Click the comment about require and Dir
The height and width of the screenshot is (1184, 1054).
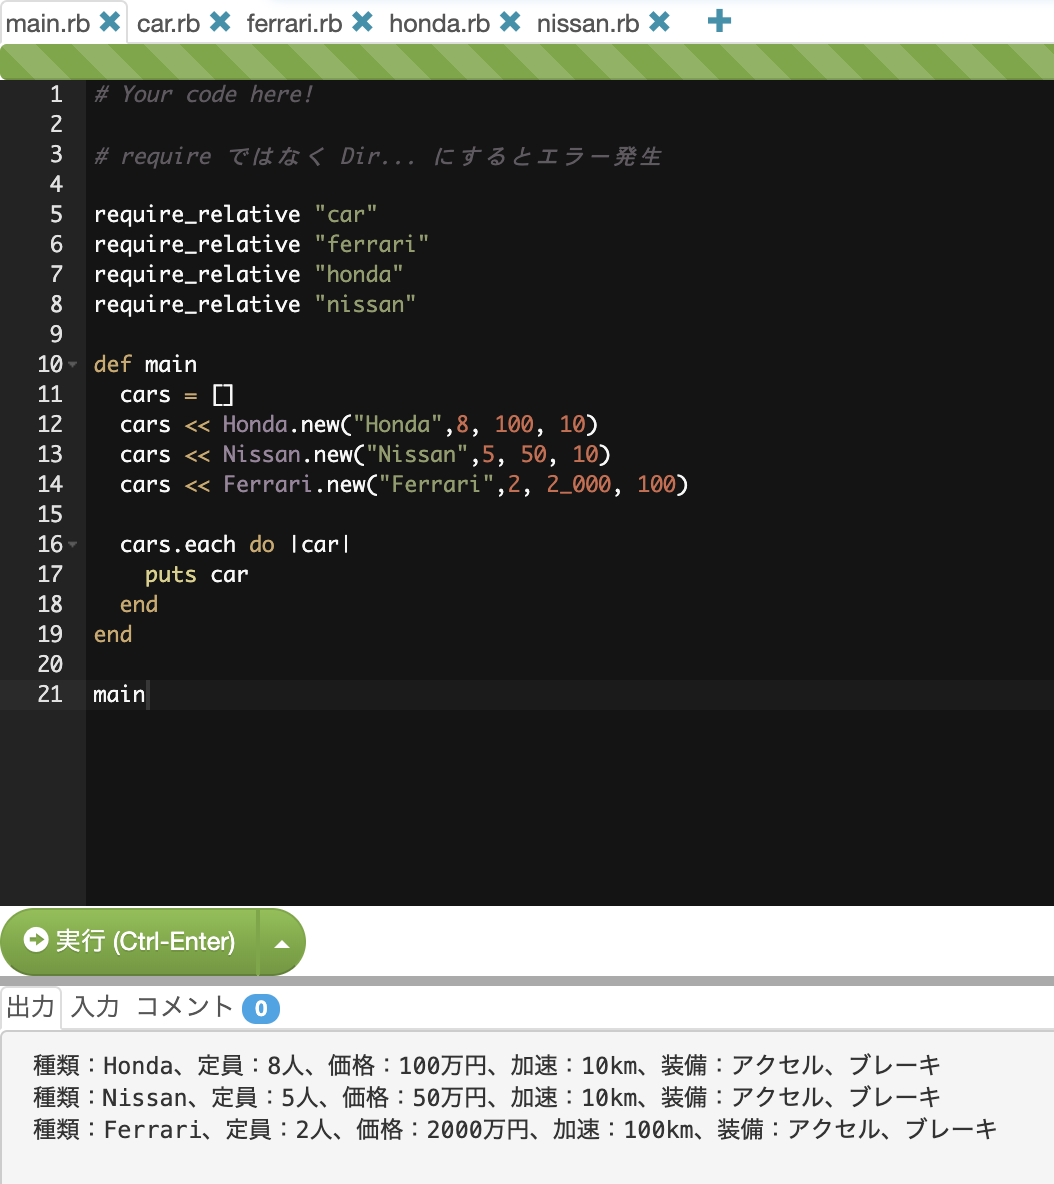point(378,156)
